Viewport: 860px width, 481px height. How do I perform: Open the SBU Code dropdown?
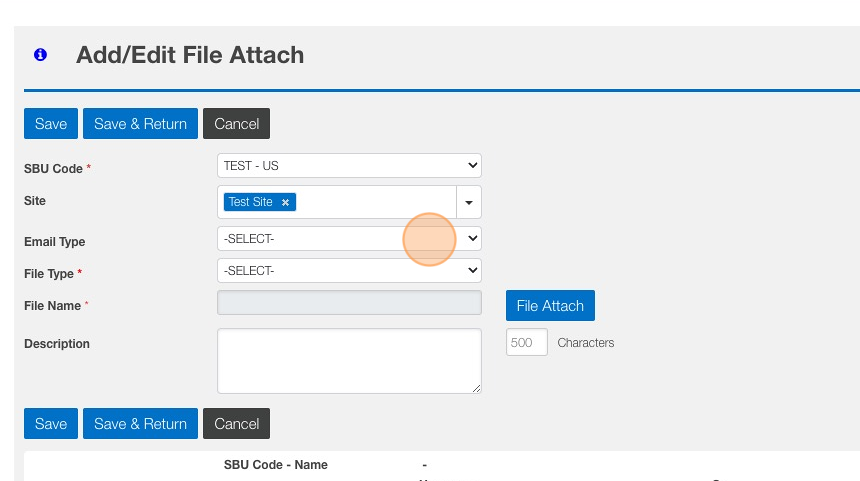(x=349, y=166)
